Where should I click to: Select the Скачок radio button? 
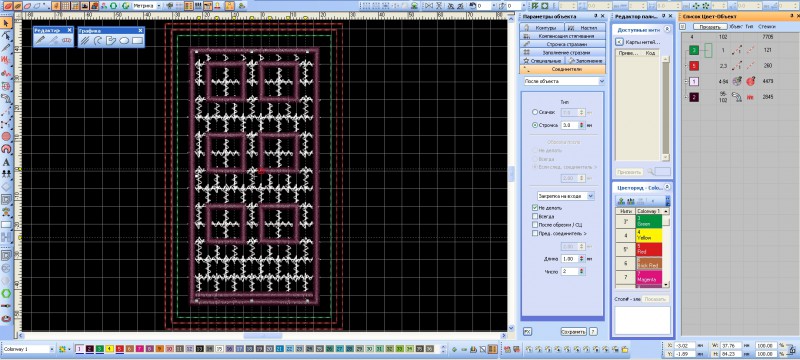[x=535, y=112]
